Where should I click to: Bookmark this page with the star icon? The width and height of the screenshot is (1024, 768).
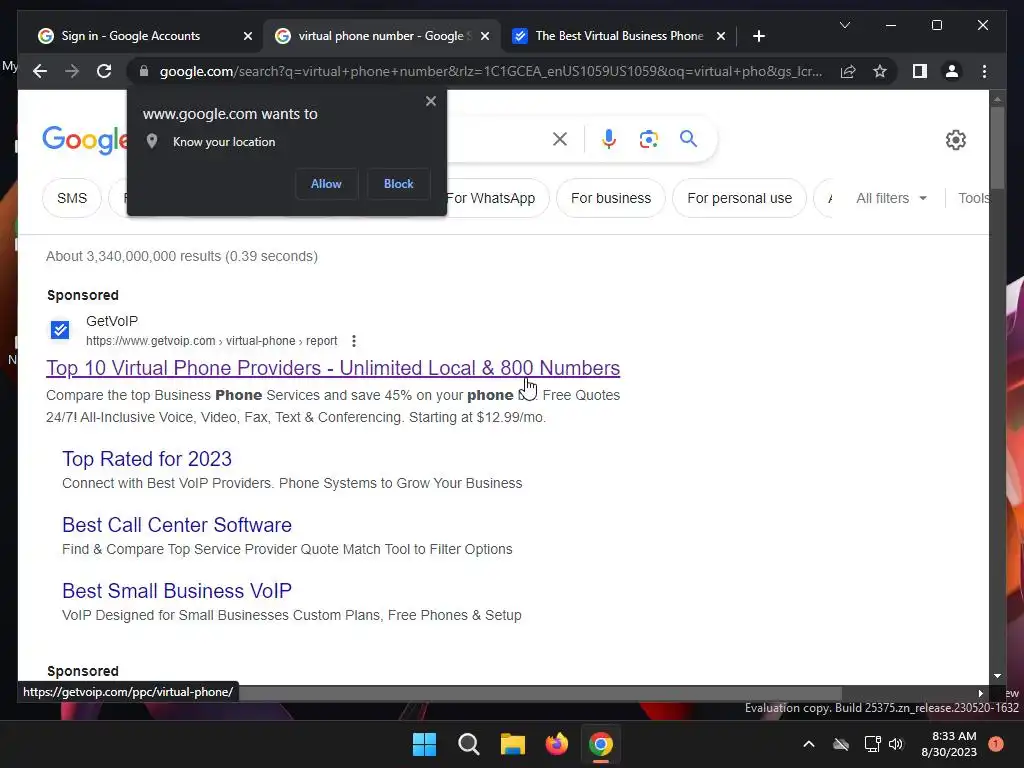880,71
